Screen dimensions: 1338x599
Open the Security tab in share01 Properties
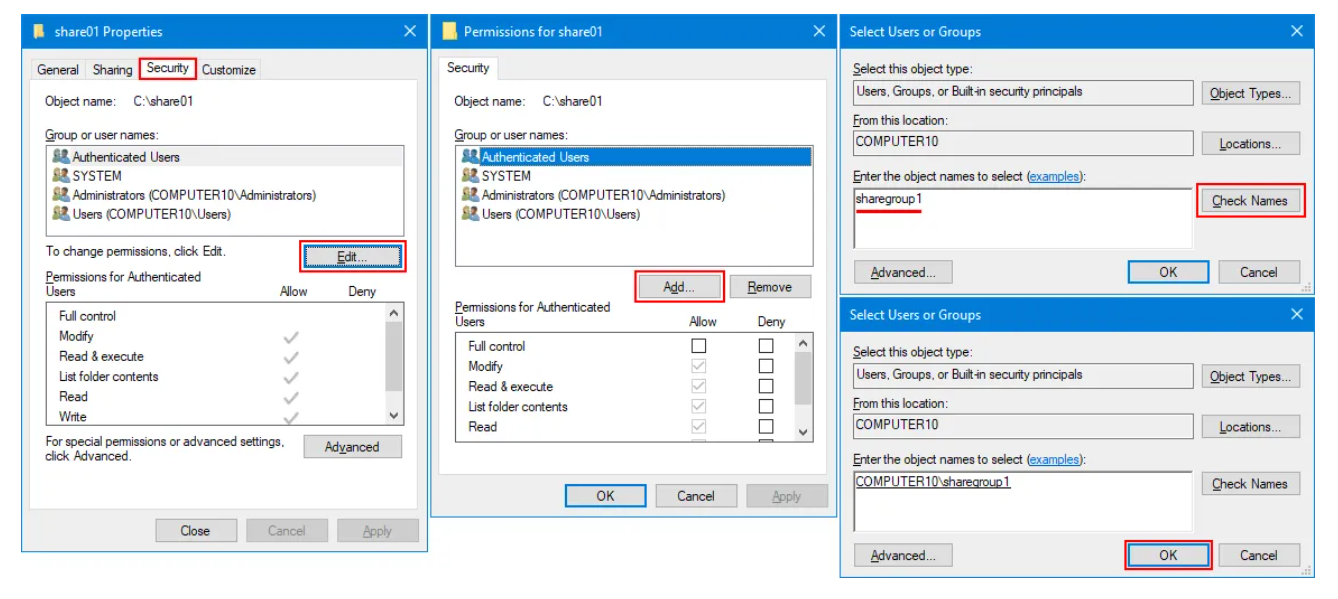pyautogui.click(x=167, y=68)
